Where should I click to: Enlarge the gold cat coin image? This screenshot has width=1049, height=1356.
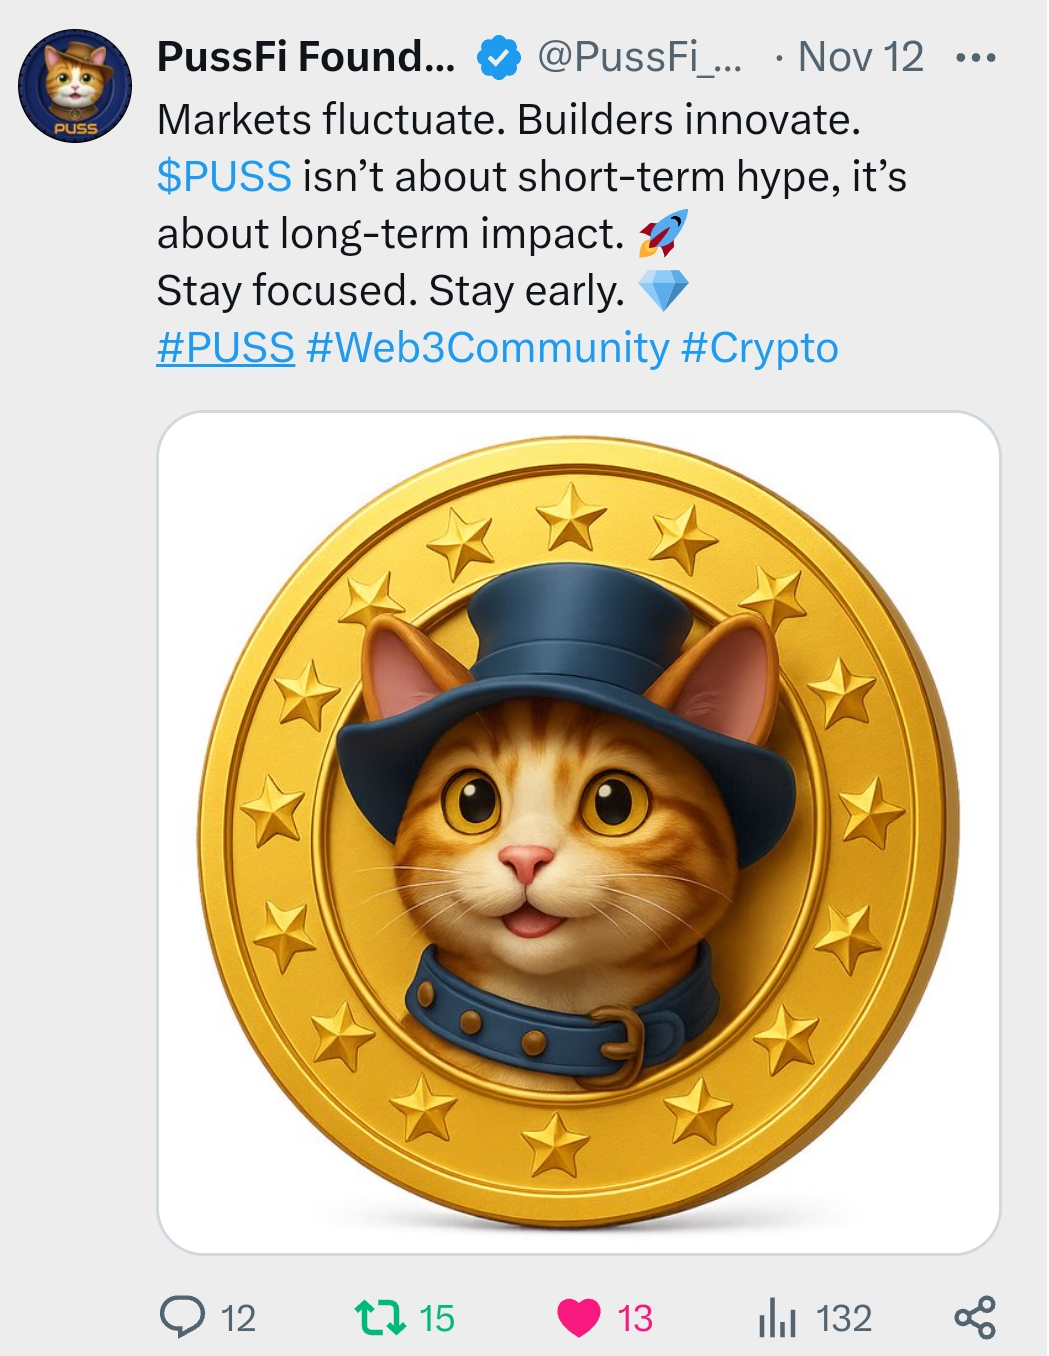(579, 833)
